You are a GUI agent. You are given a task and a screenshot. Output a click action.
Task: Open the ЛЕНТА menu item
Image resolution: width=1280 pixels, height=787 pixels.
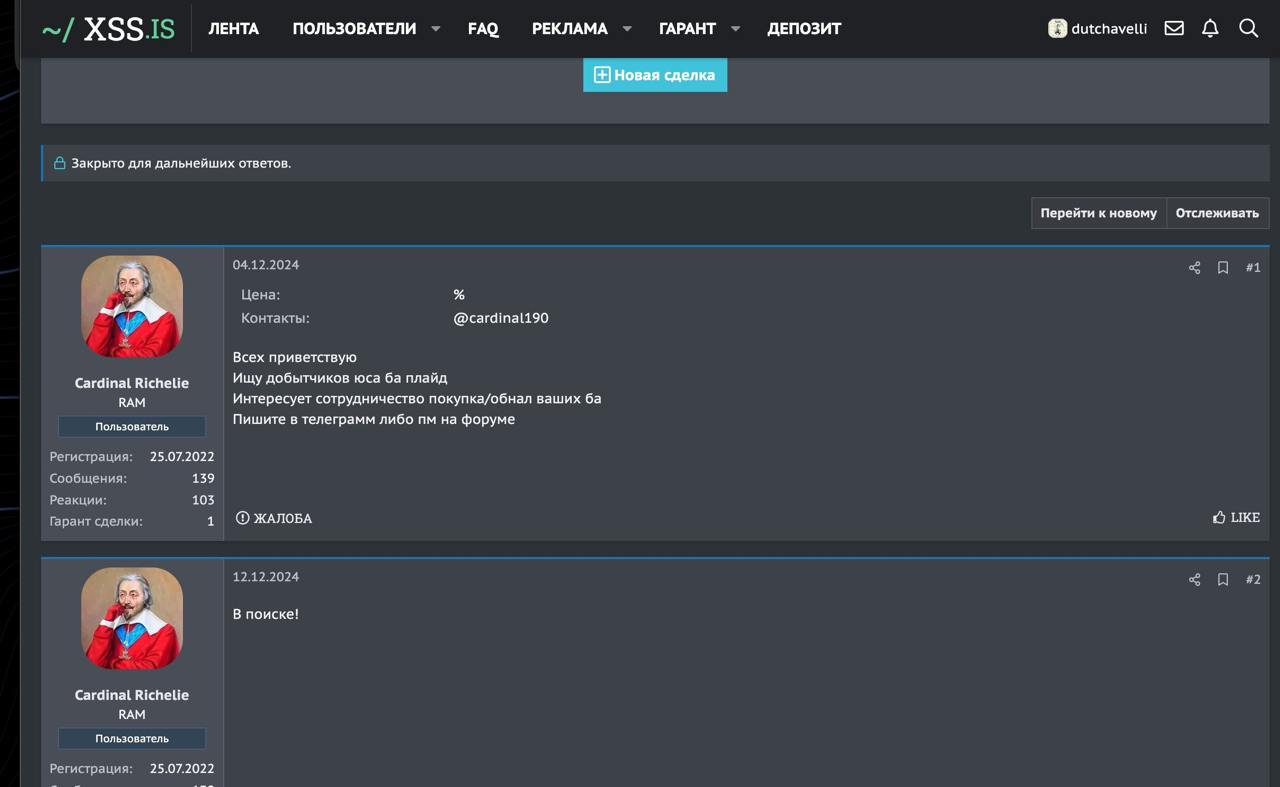pyautogui.click(x=233, y=29)
